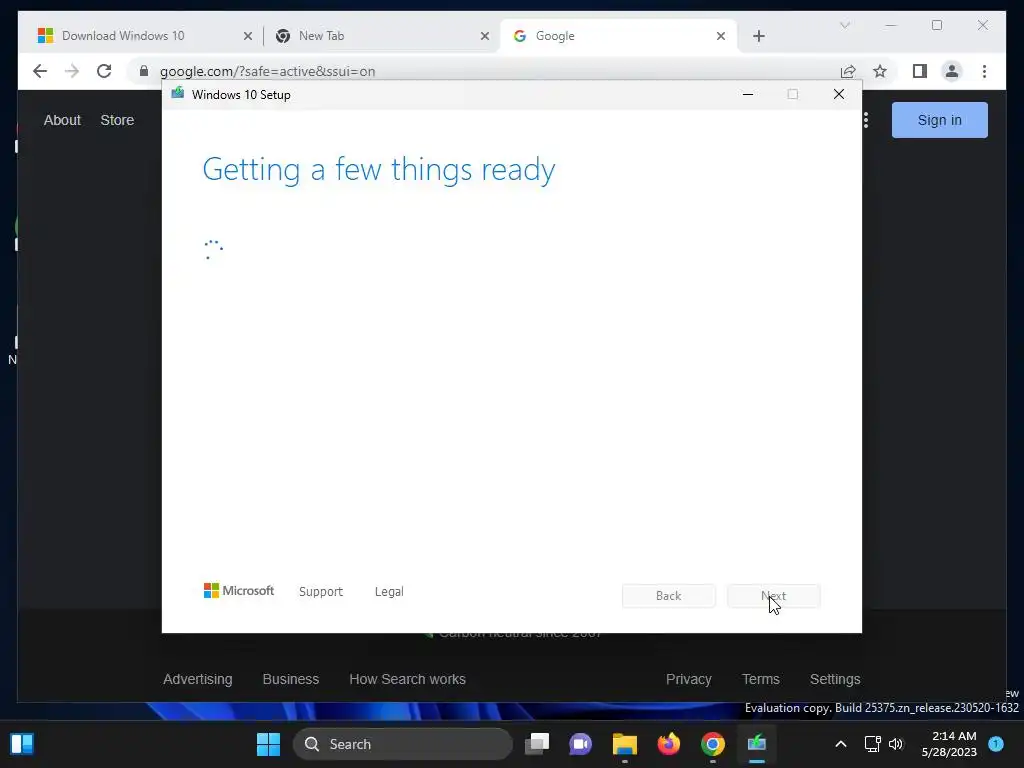Open Teams Chat taskbar icon

(581, 744)
